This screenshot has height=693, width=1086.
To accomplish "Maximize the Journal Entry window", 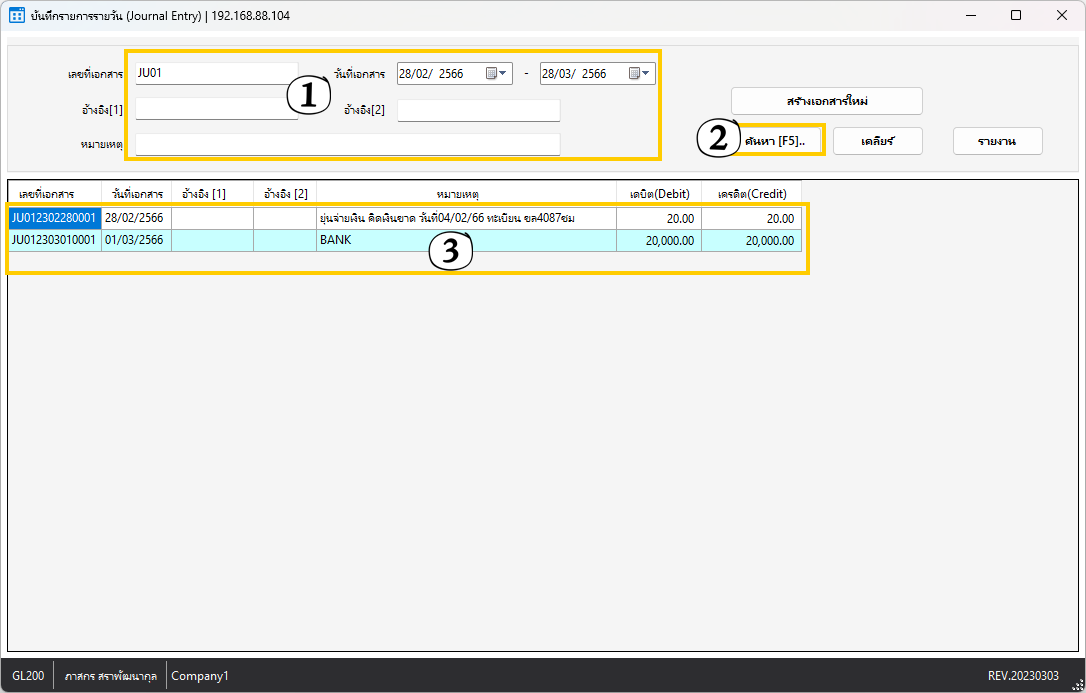I will (x=1016, y=16).
